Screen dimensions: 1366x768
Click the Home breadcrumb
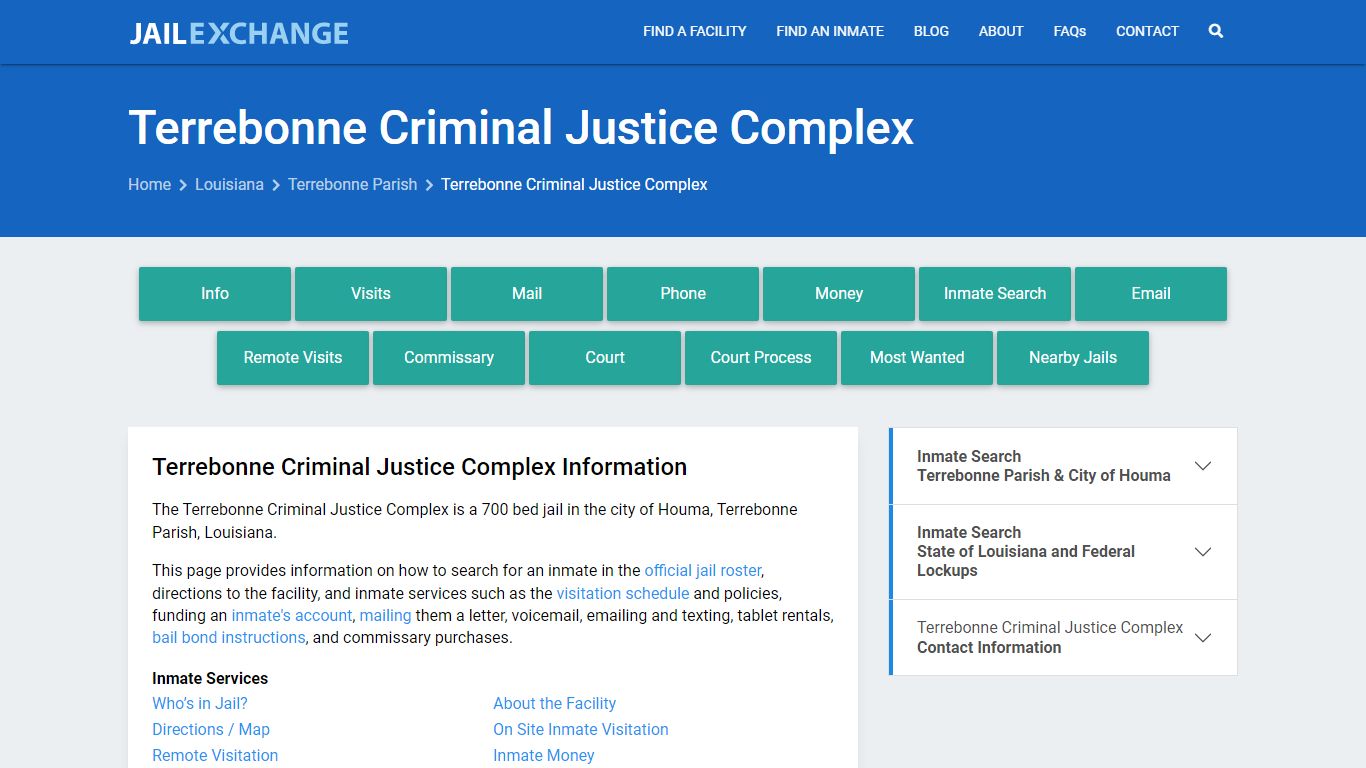tap(149, 184)
